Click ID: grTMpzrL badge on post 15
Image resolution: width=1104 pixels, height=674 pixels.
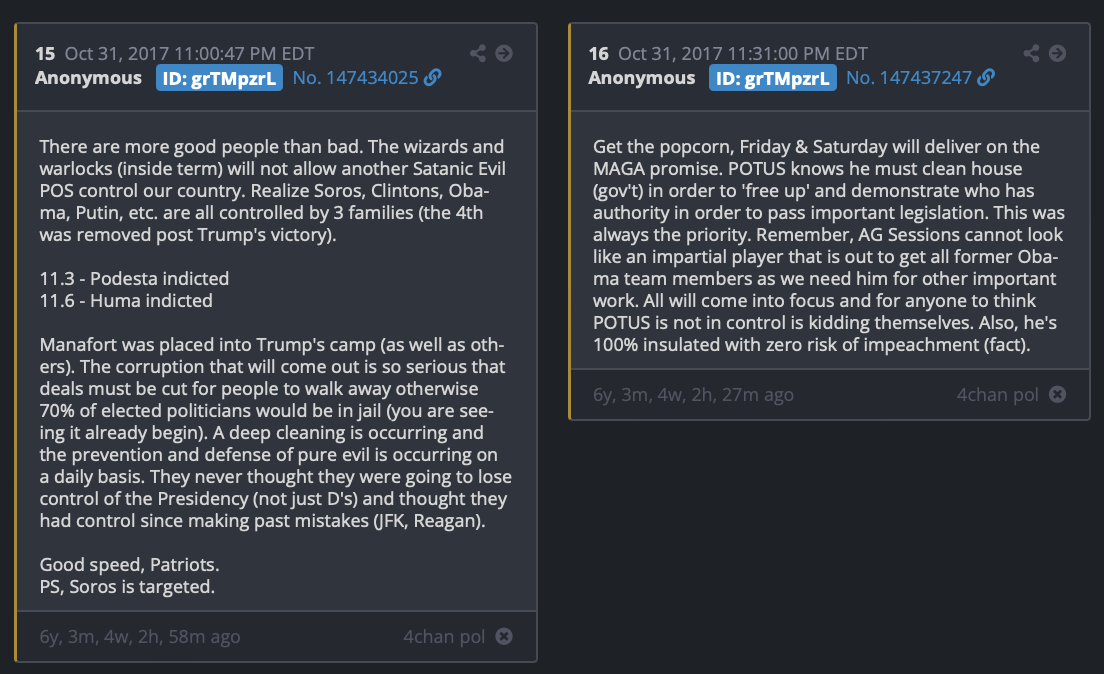click(220, 78)
